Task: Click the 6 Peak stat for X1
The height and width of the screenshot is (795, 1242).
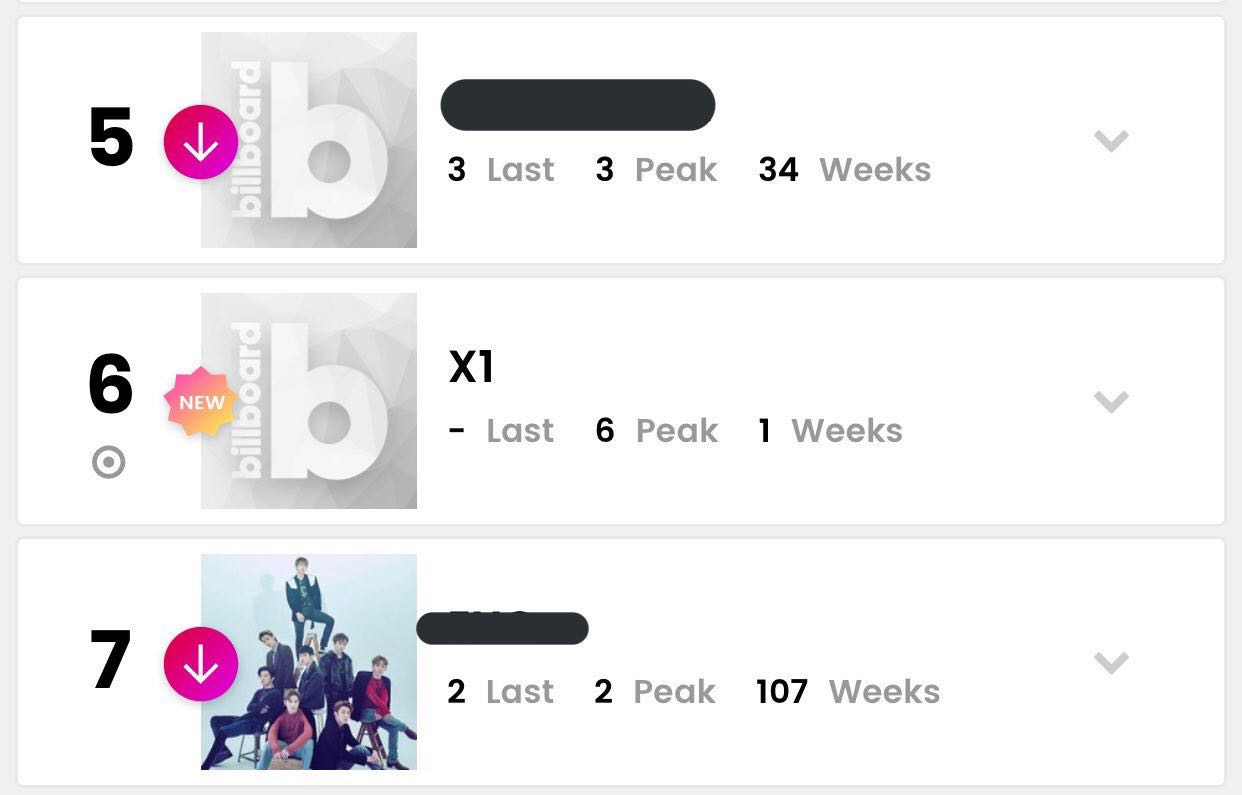Action: (657, 431)
